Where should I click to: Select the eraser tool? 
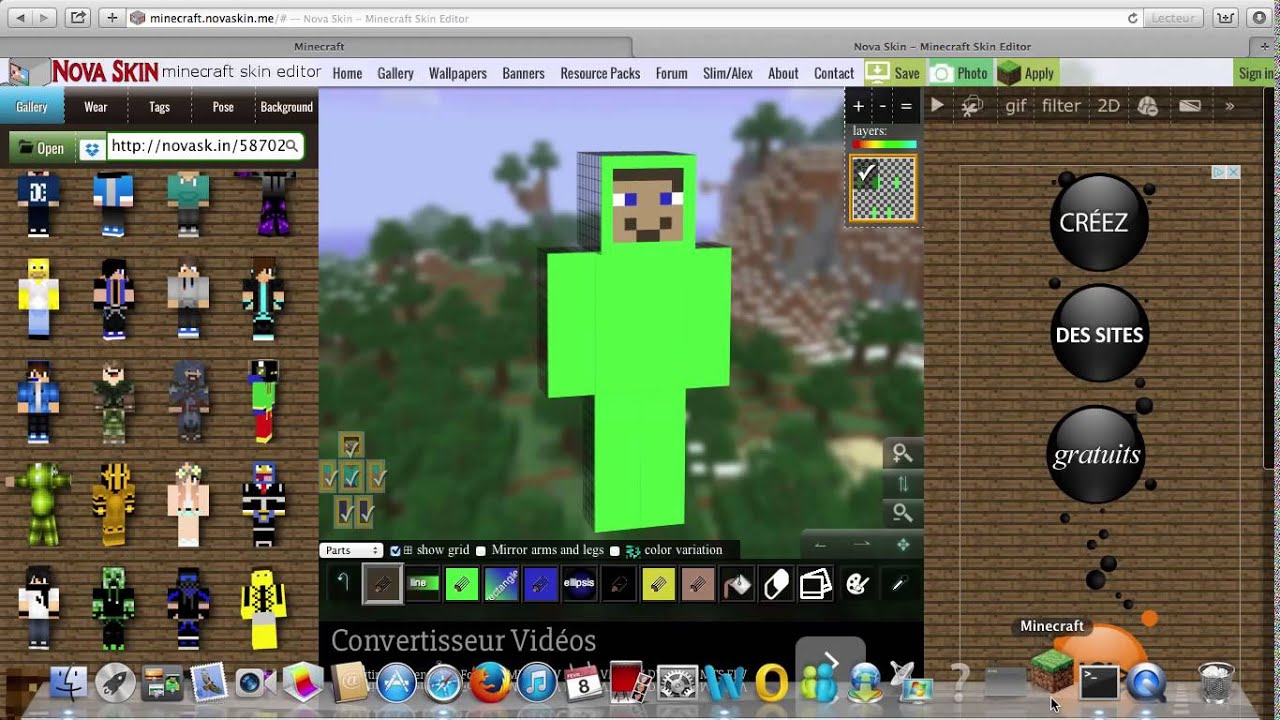click(x=776, y=584)
